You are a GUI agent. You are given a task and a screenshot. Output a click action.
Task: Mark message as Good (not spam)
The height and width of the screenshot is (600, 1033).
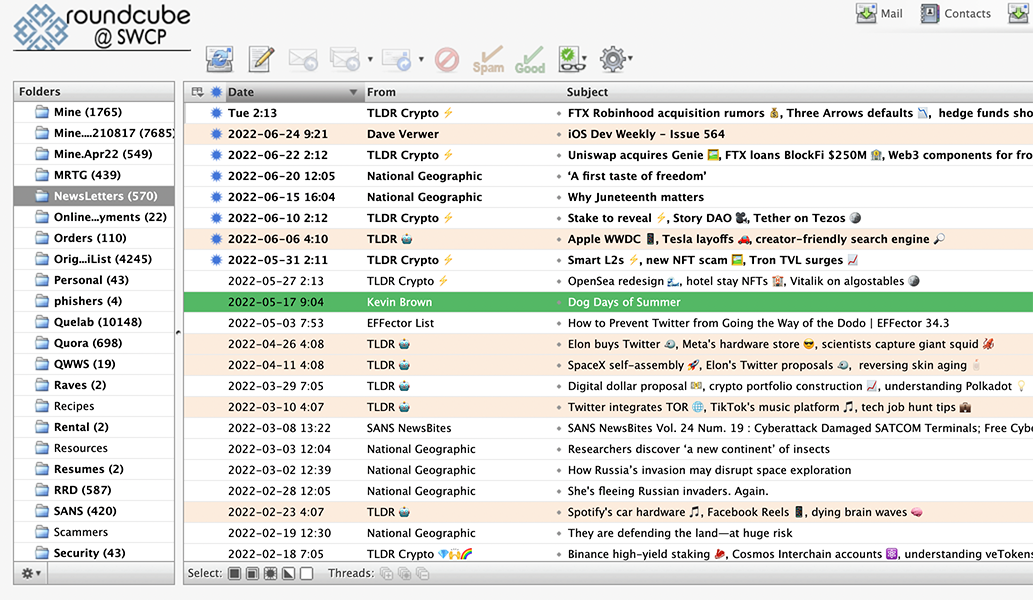(x=530, y=59)
